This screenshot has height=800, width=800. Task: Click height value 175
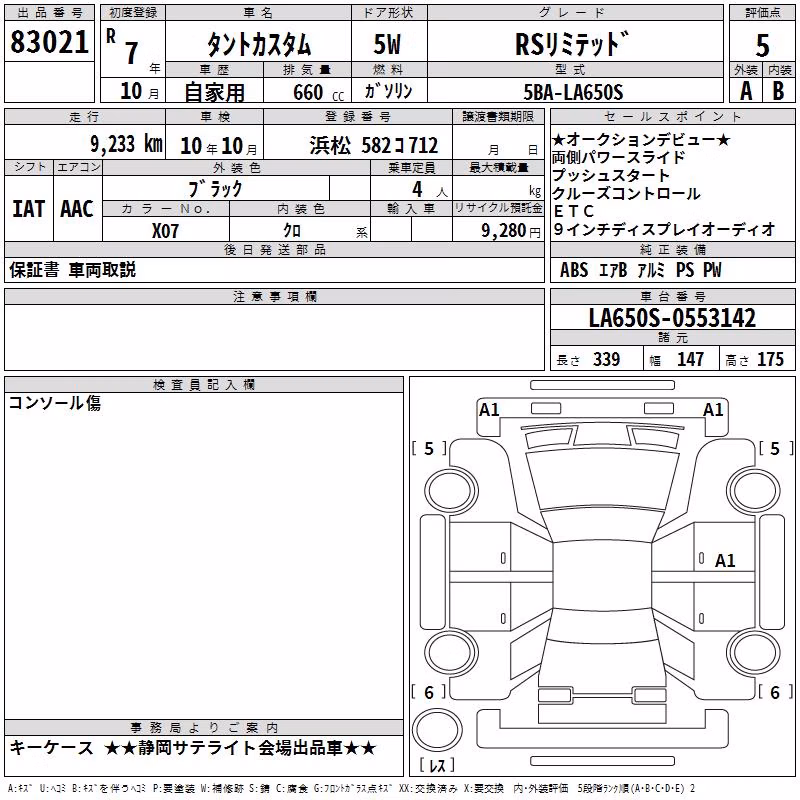[x=770, y=359]
